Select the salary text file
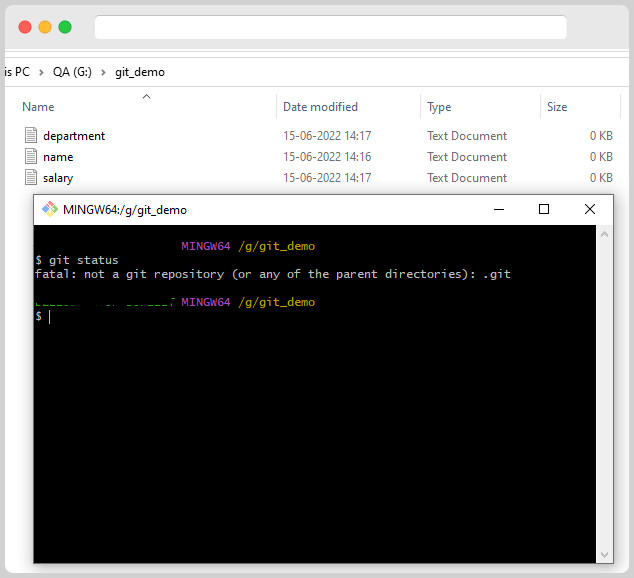The image size is (634, 578). tap(58, 178)
